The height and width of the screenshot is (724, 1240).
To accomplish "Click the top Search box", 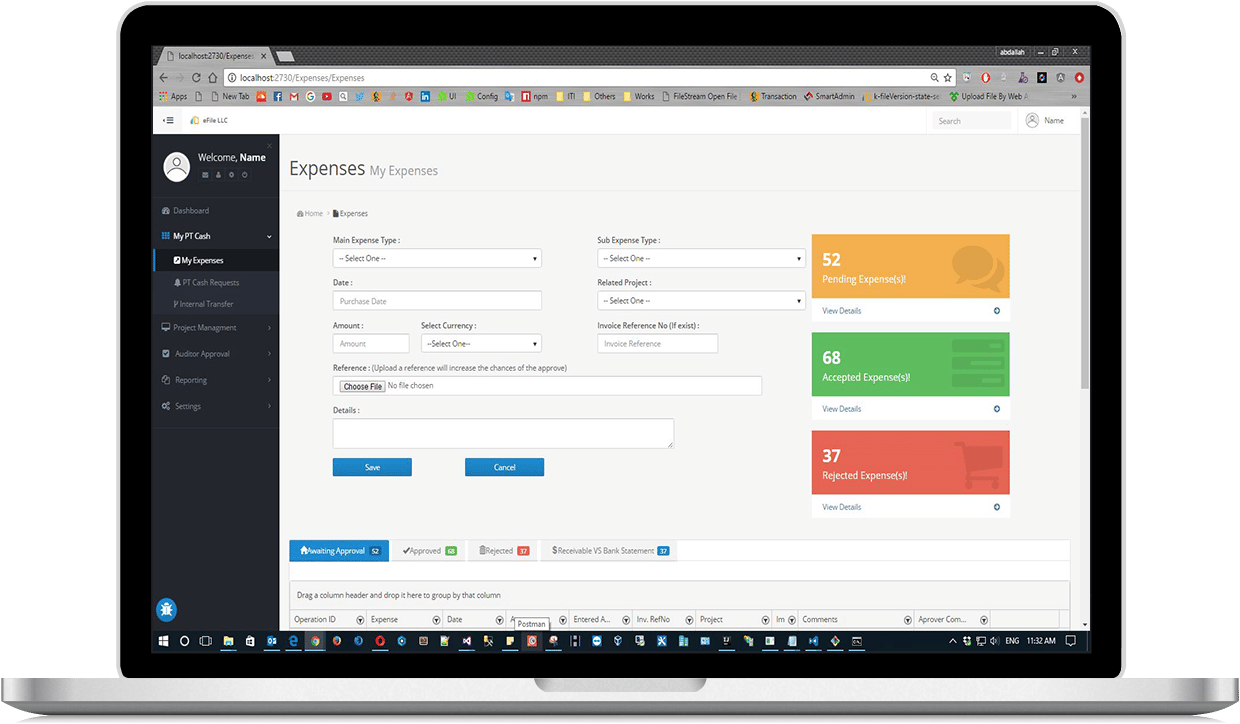I will click(x=973, y=121).
